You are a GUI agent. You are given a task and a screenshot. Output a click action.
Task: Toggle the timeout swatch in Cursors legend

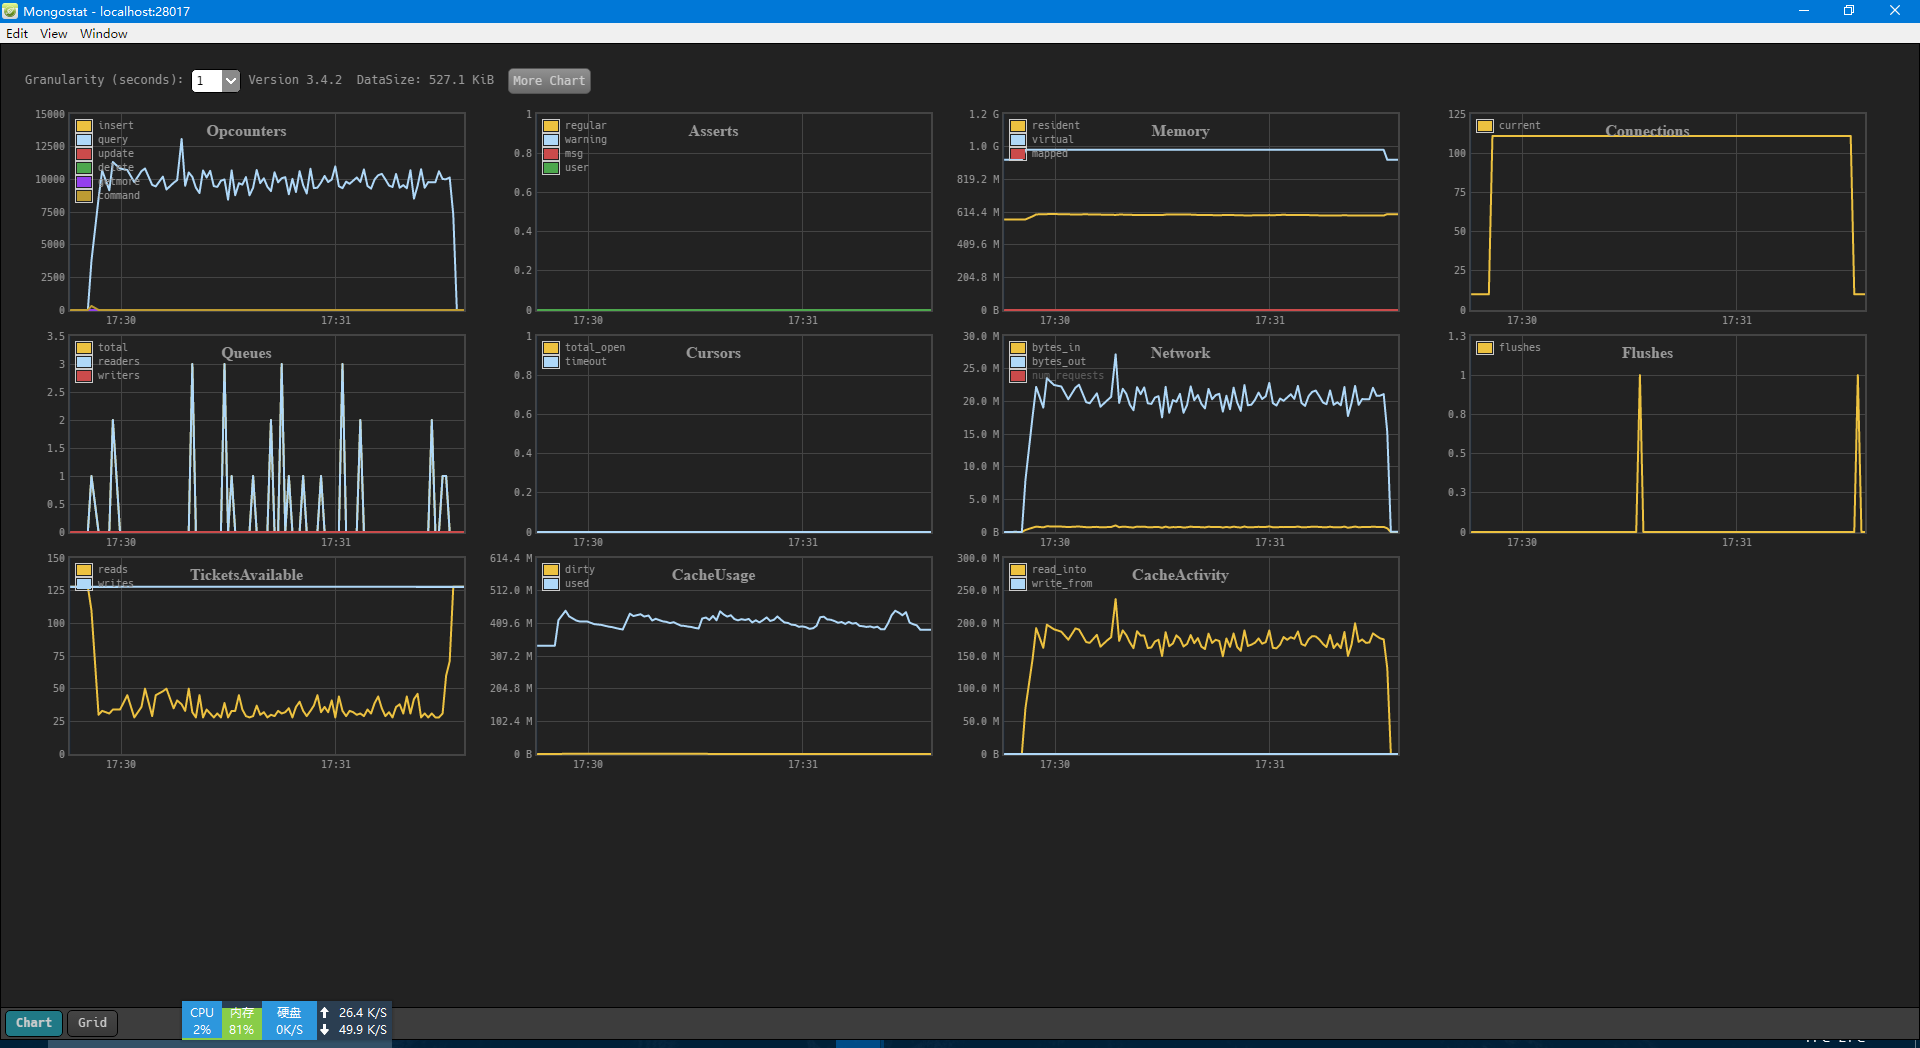551,362
